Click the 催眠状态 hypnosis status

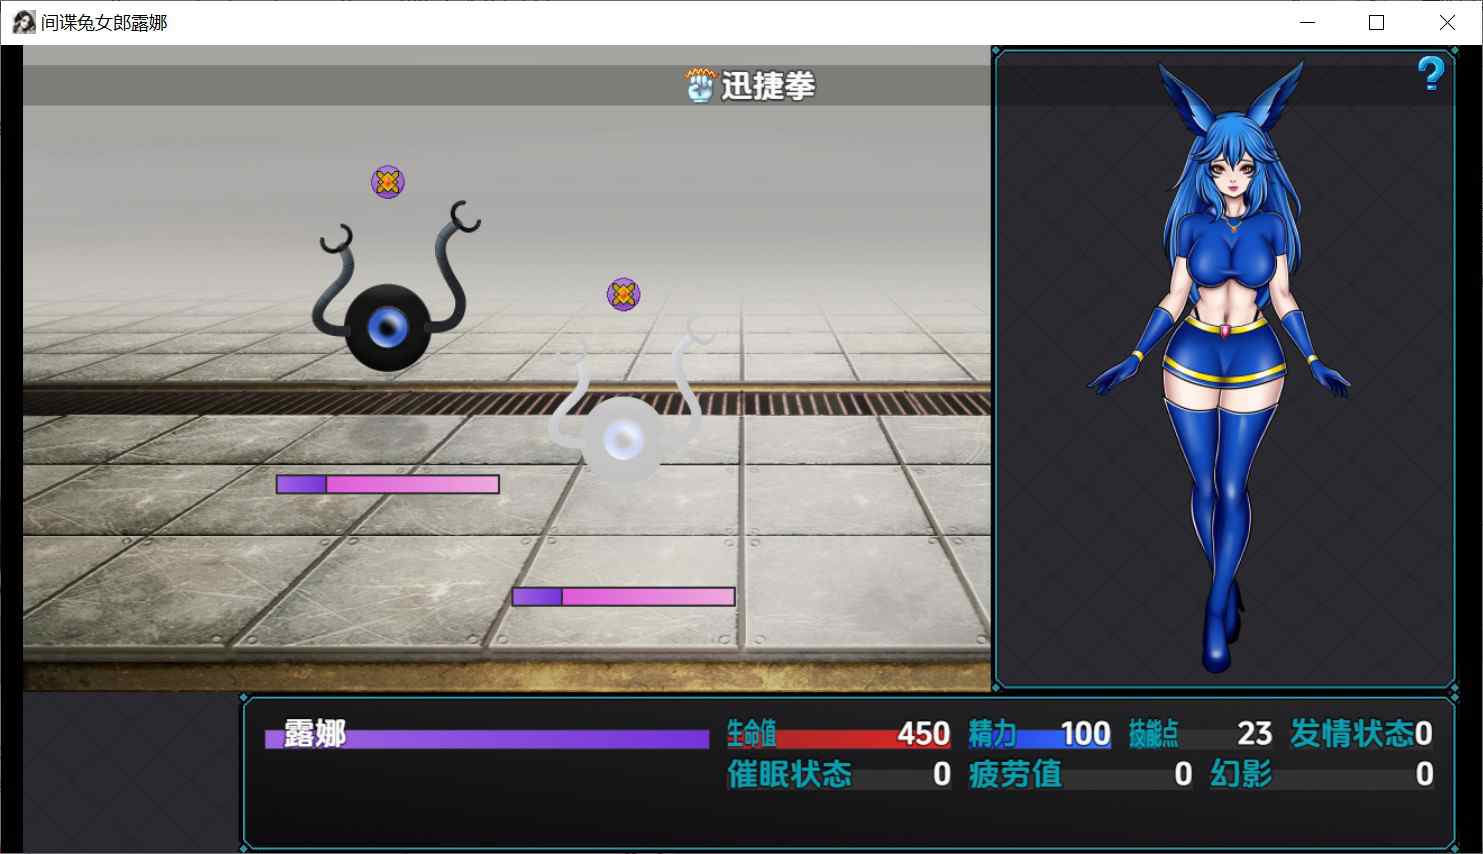coord(838,775)
